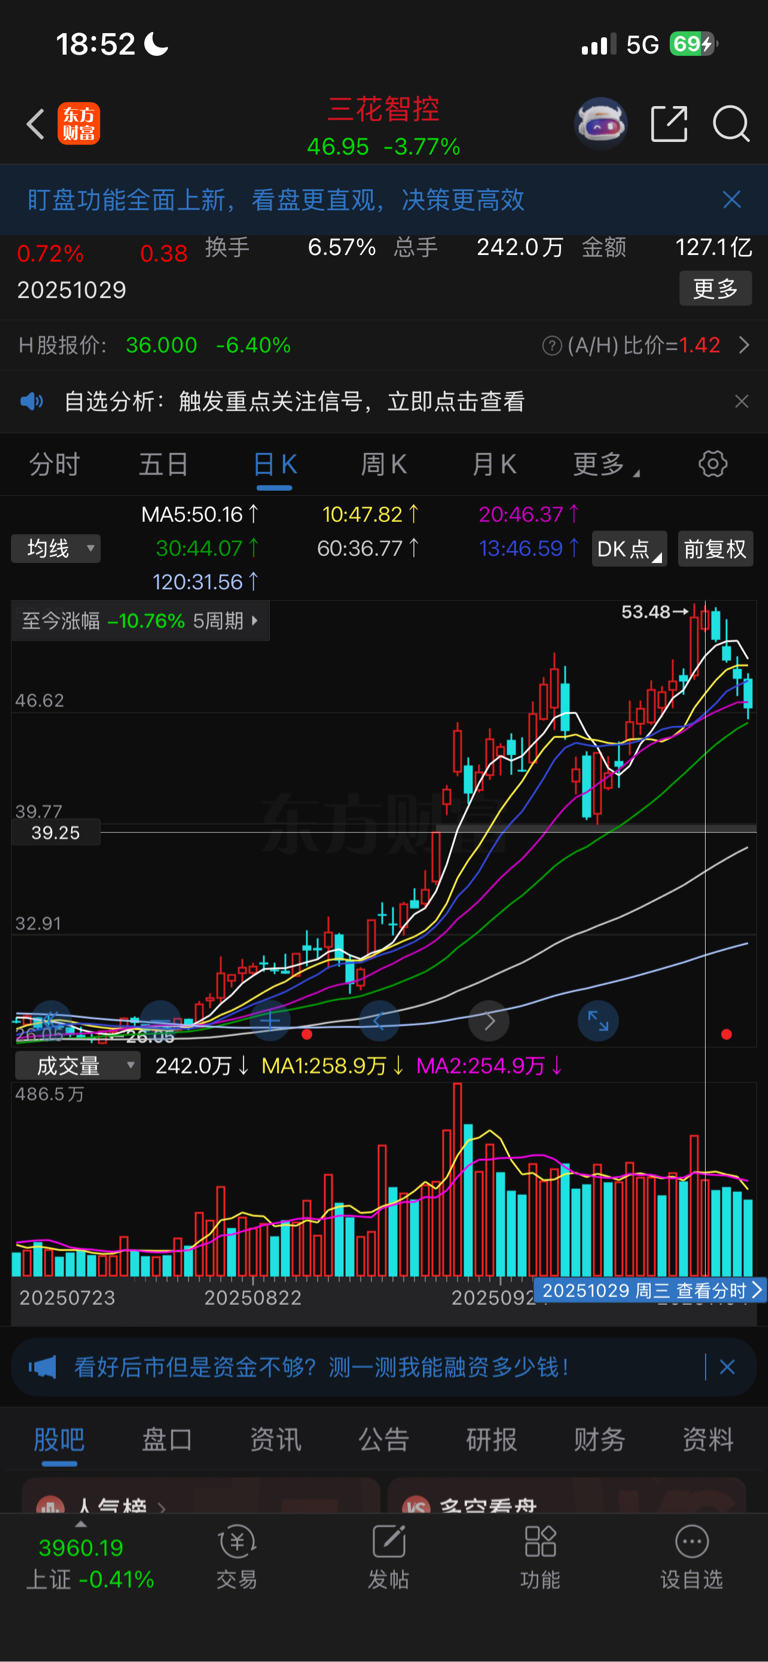This screenshot has width=768, height=1662.
Task: Tap the fullscreen expand chart icon
Action: click(x=598, y=1021)
